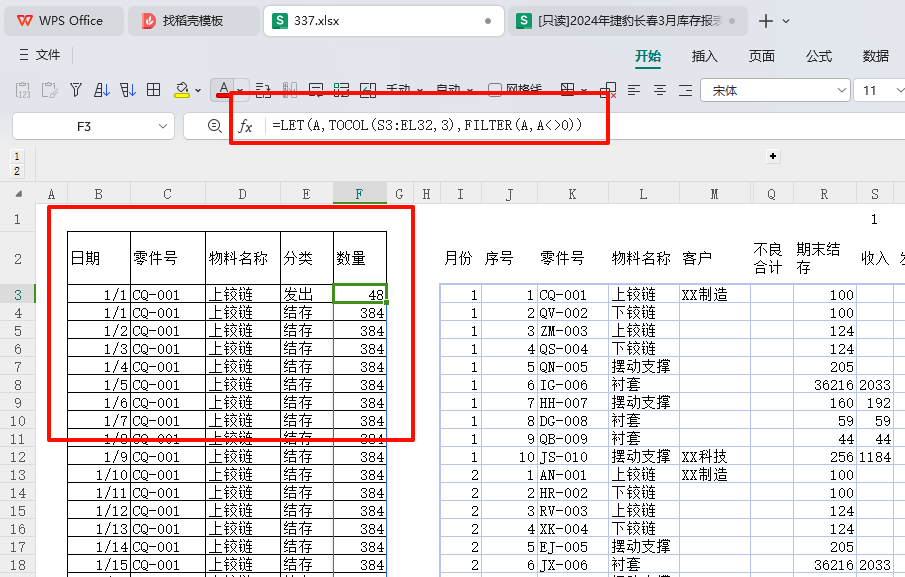
Task: Select cell F3 containing 48
Action: [x=360, y=294]
